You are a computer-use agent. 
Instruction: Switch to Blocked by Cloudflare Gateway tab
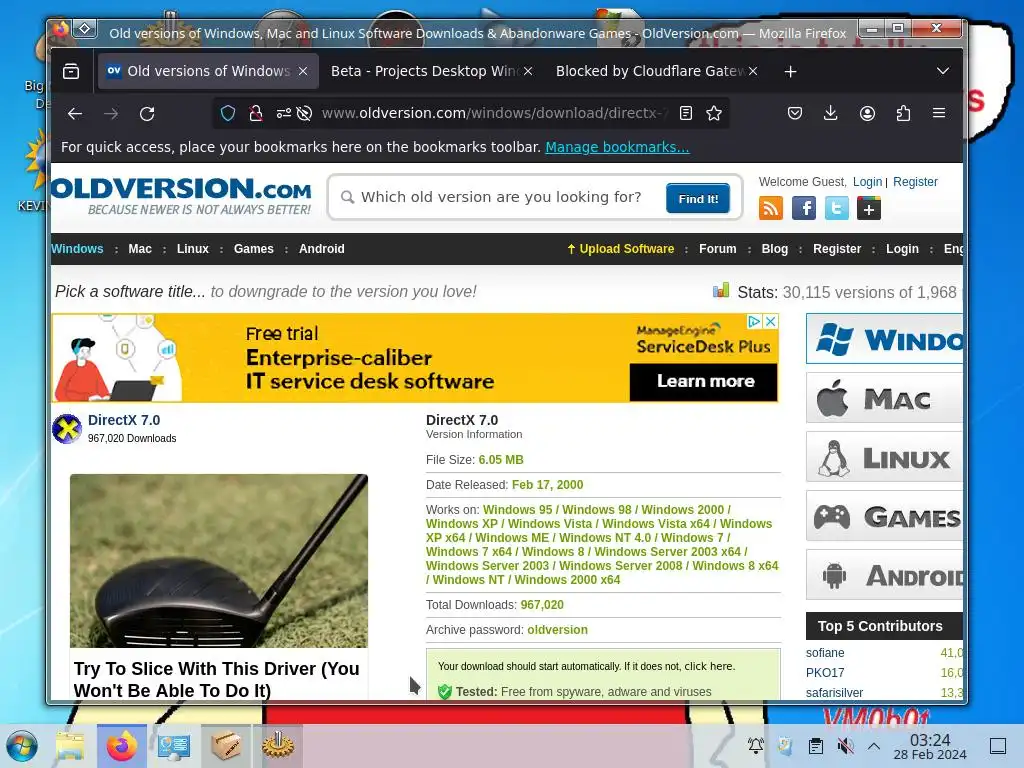click(650, 71)
